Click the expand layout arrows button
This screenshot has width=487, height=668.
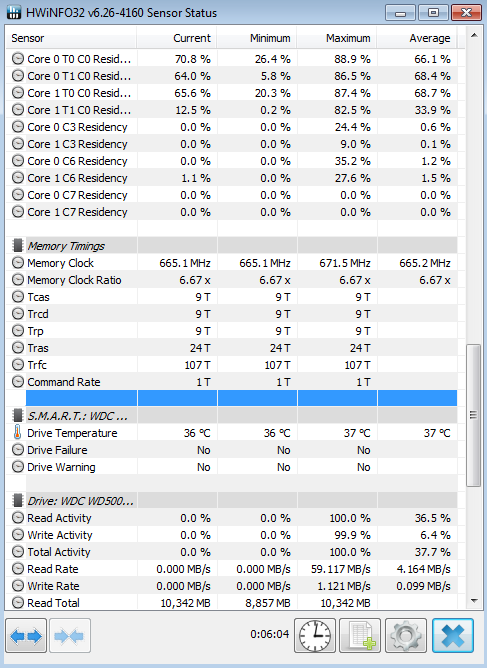click(26, 635)
